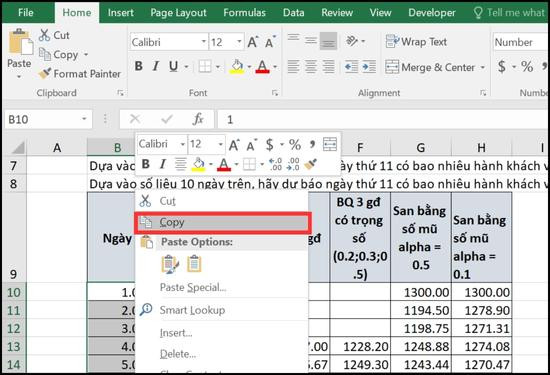Open Clipboard dialog launcher

(x=120, y=93)
